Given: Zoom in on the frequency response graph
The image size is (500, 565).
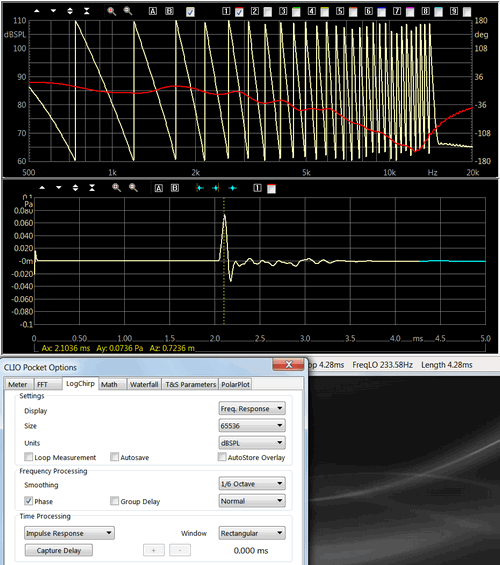Looking at the screenshot, I should 111,11.
